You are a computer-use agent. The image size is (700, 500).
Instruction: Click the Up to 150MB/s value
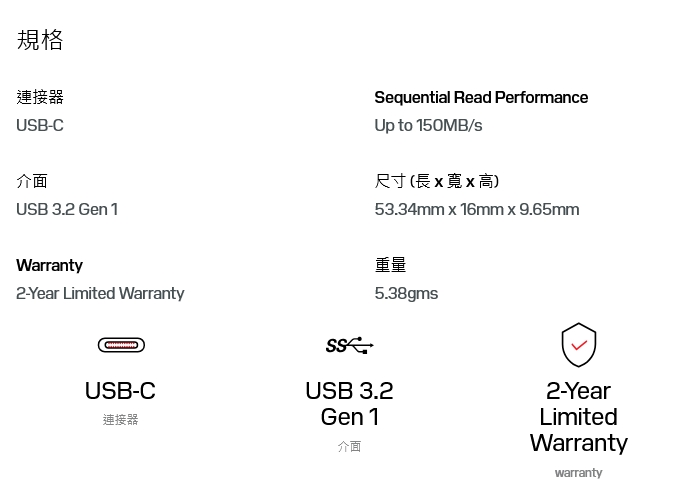click(x=429, y=125)
